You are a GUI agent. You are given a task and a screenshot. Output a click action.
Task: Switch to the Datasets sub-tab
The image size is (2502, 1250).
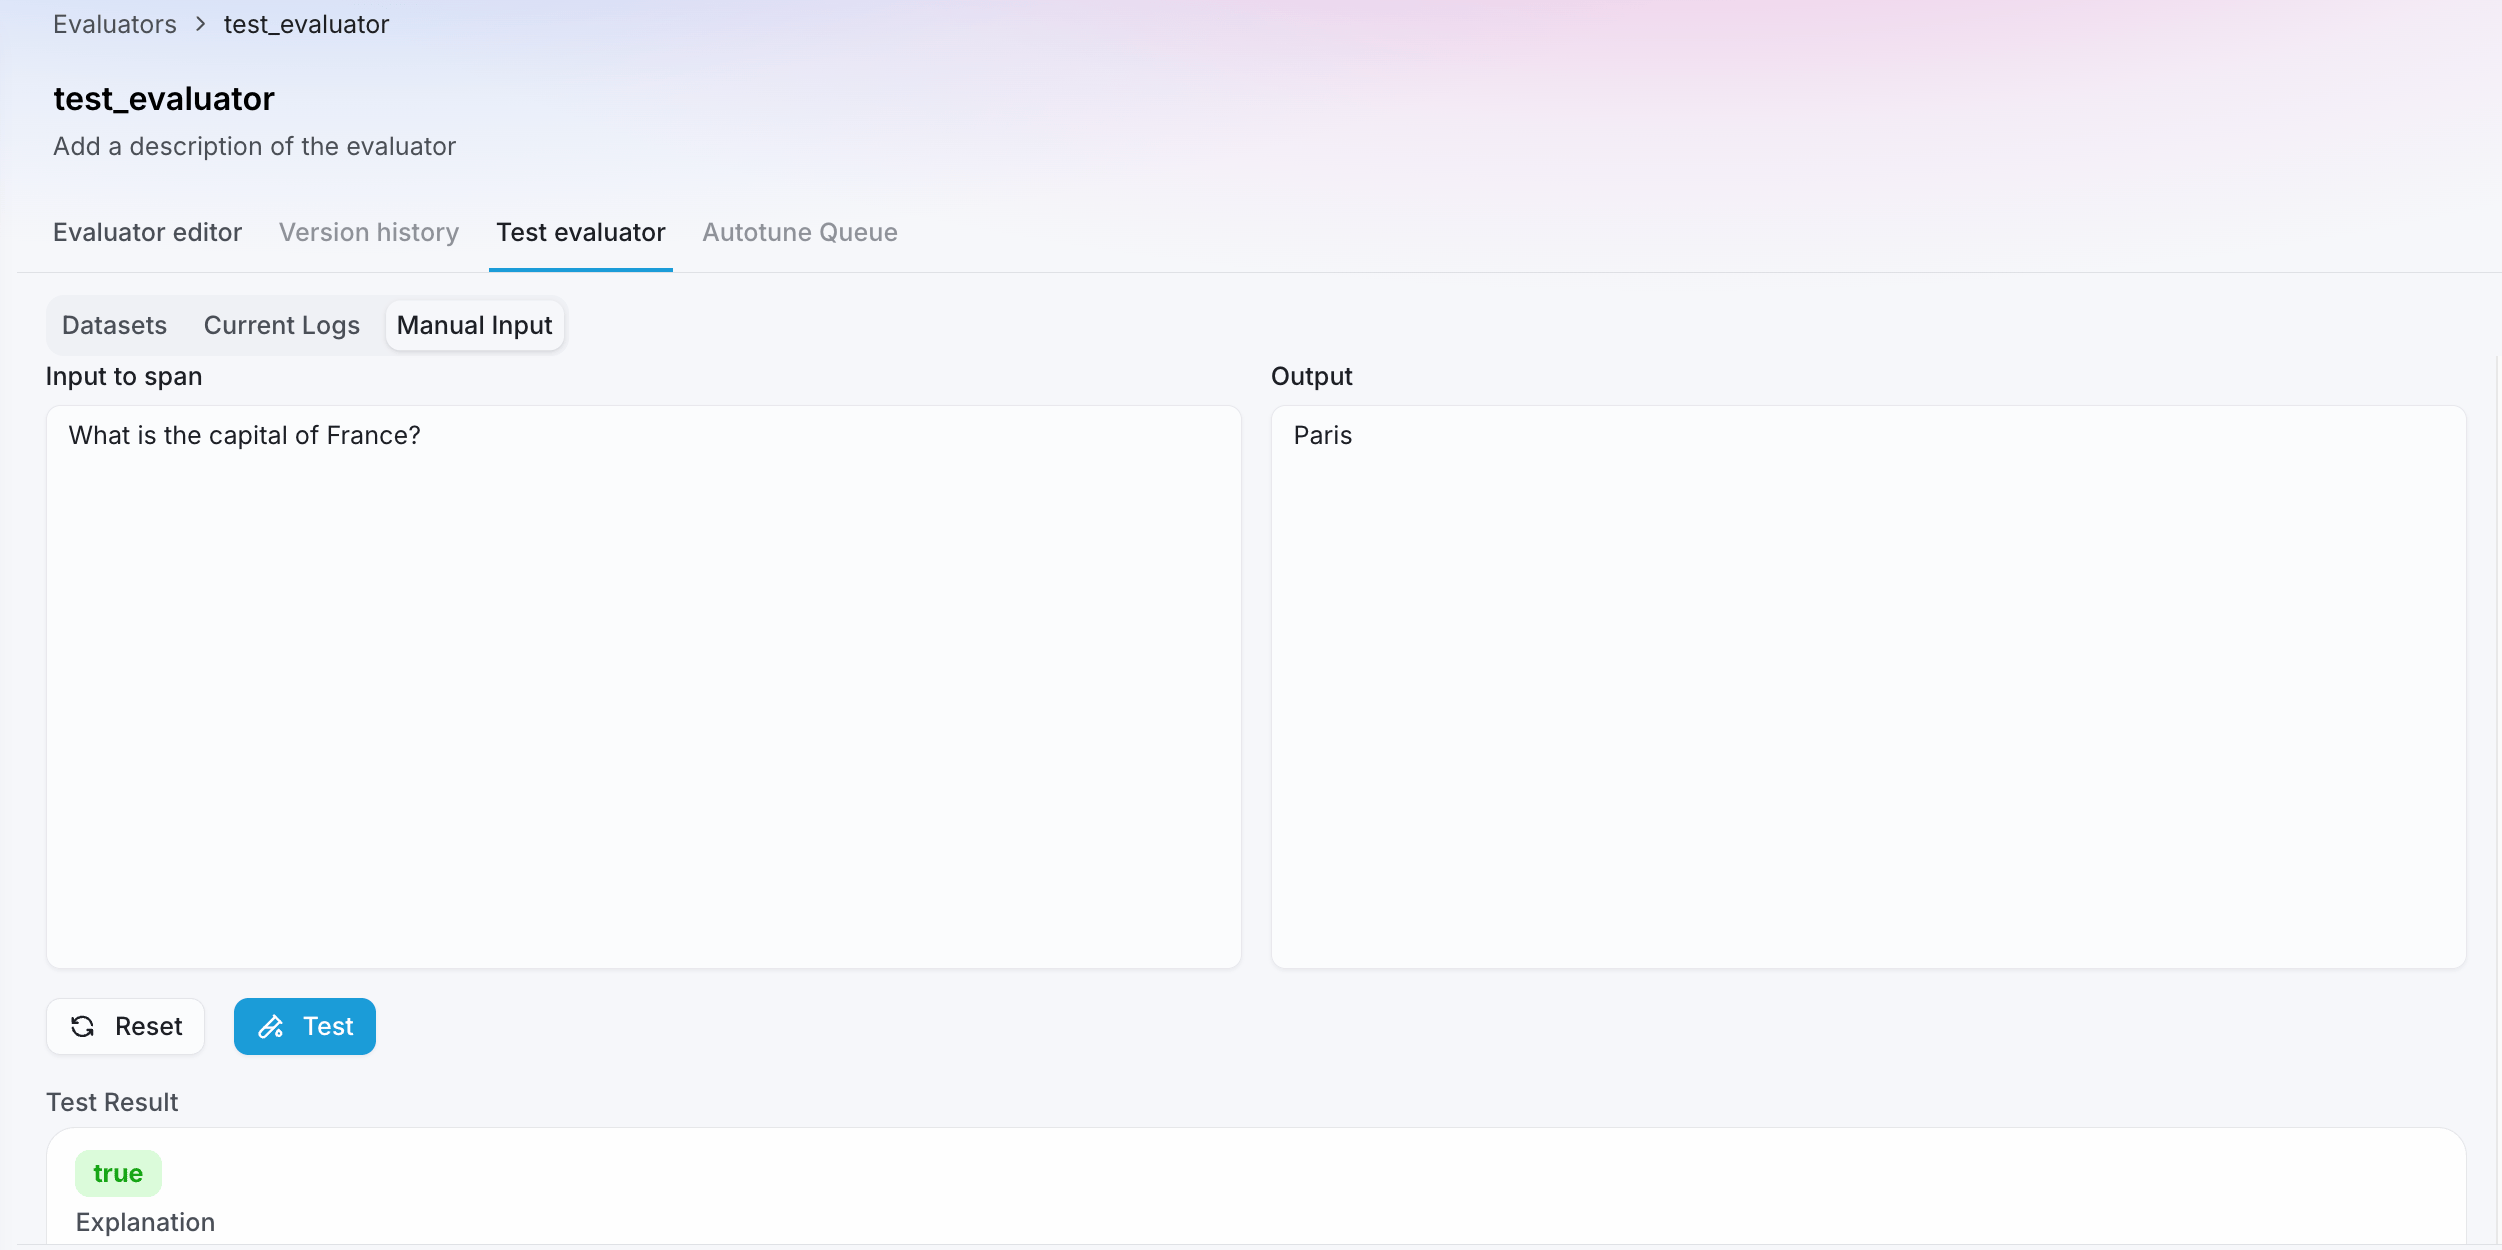[115, 325]
